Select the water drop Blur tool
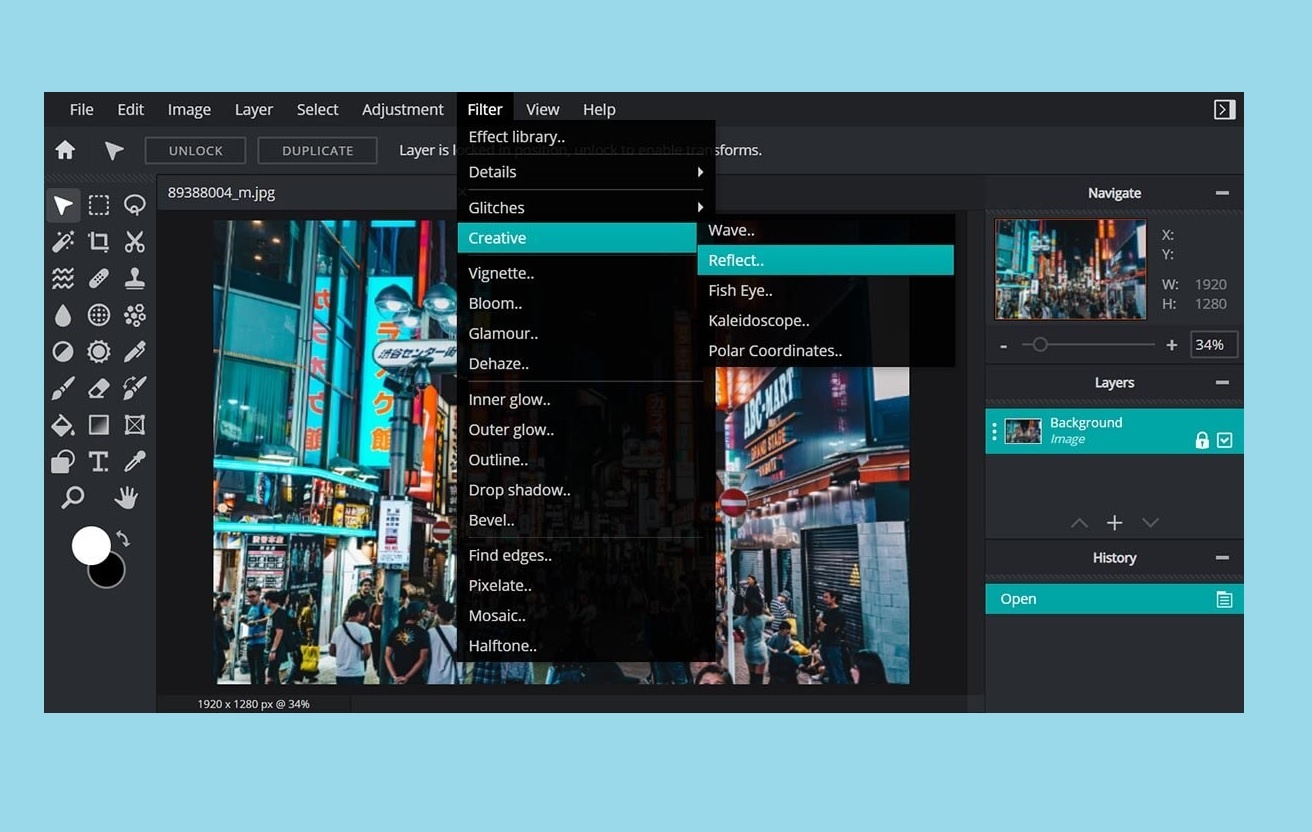 tap(63, 316)
